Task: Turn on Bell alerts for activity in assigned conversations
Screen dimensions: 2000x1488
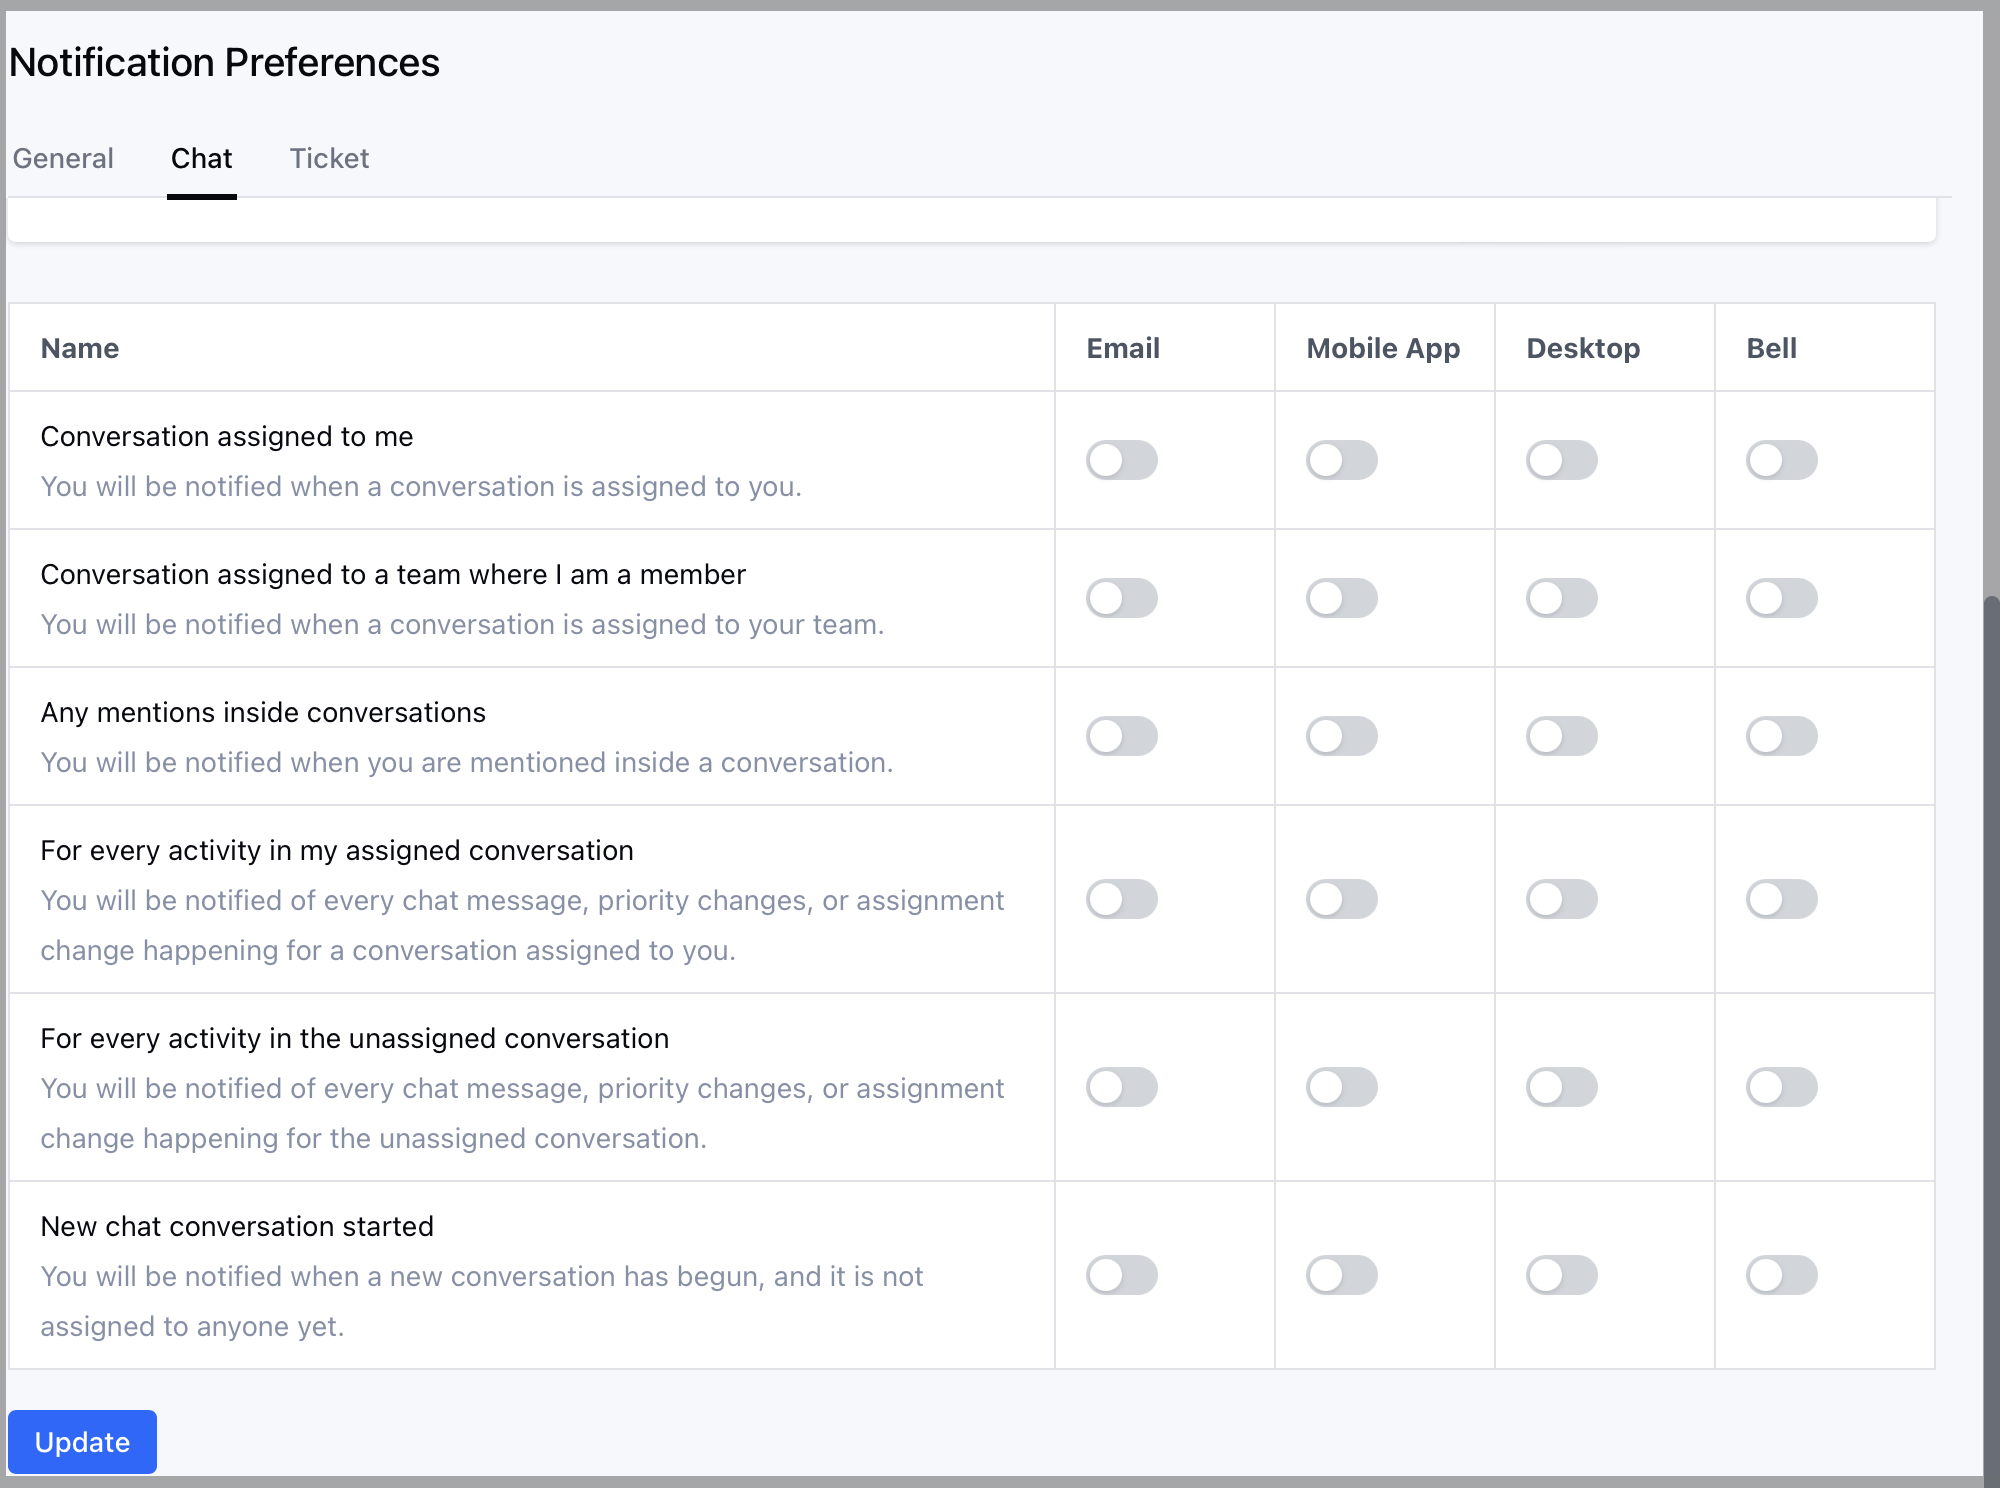Action: (x=1781, y=899)
